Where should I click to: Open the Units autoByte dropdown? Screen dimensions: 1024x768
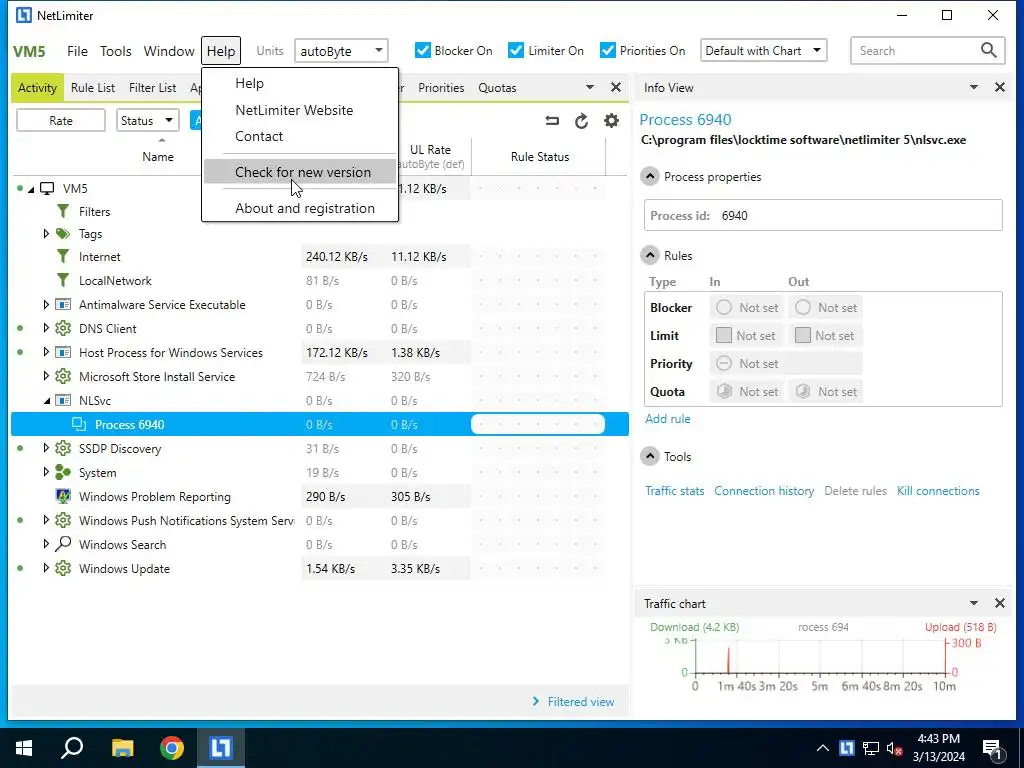(x=341, y=50)
